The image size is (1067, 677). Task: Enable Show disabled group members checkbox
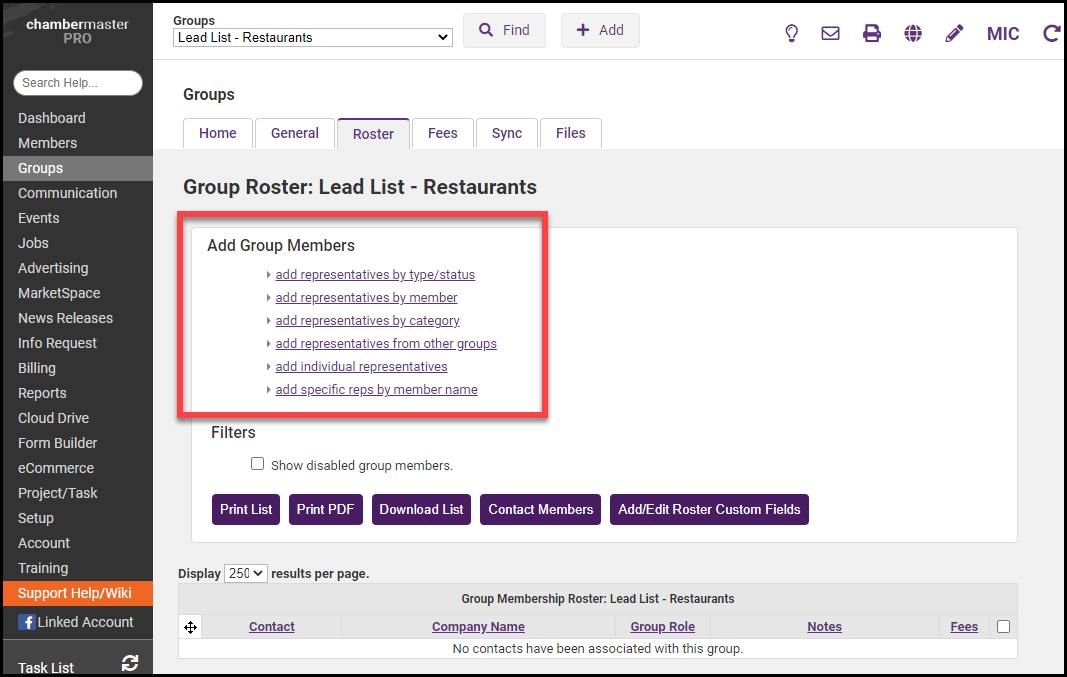point(258,464)
